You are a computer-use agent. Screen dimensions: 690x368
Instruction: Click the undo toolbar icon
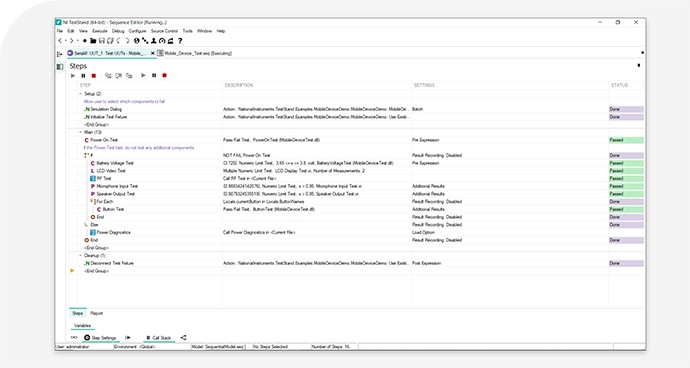click(118, 40)
